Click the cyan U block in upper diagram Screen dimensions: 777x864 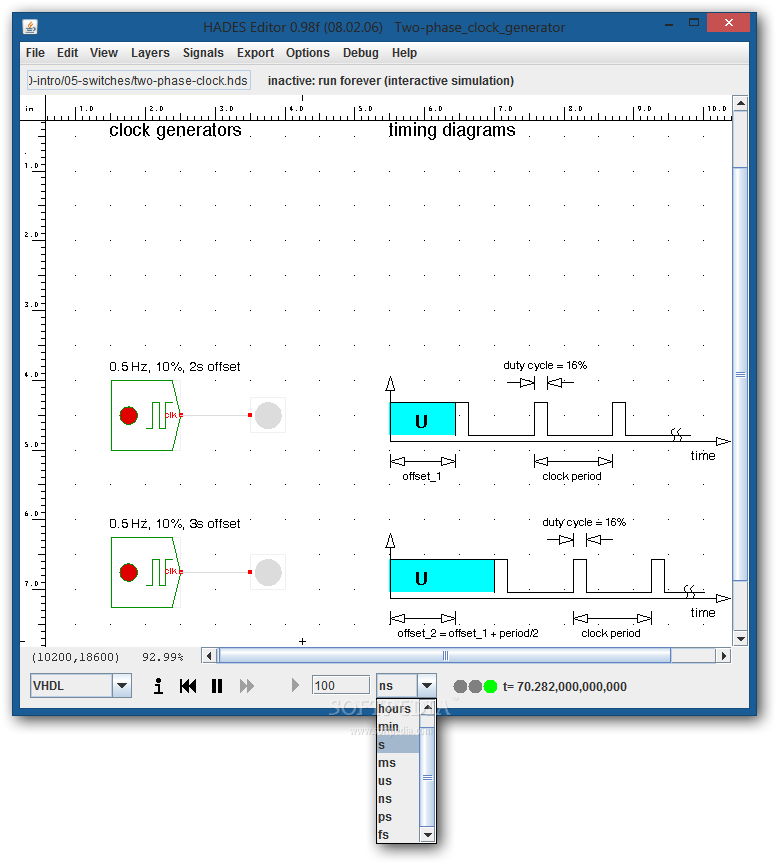point(423,419)
